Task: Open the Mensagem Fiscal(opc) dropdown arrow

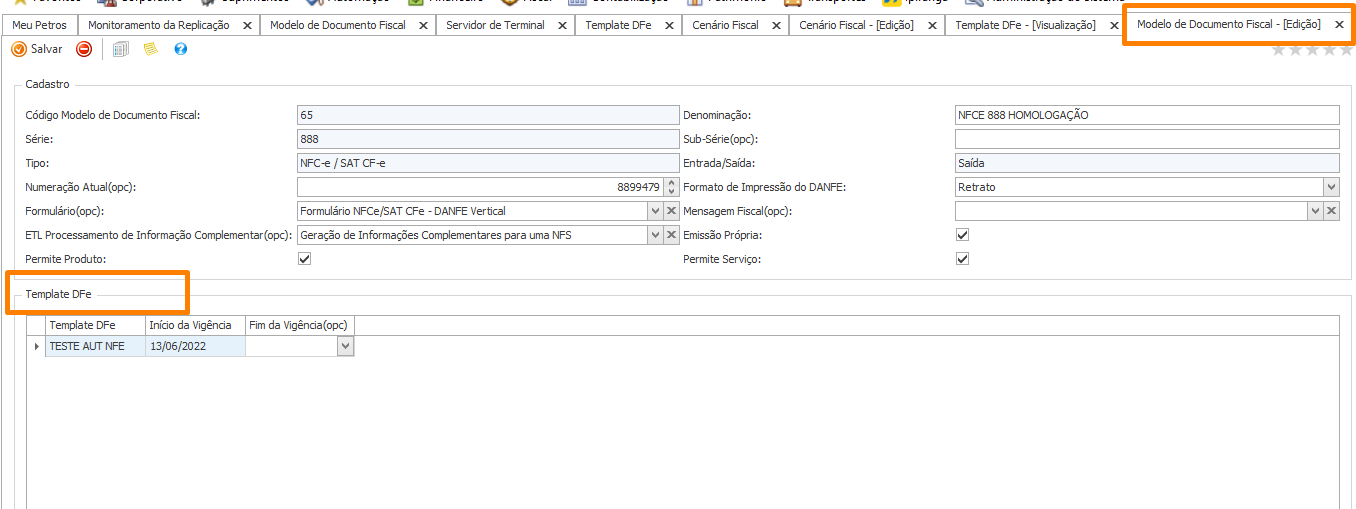Action: click(1315, 211)
